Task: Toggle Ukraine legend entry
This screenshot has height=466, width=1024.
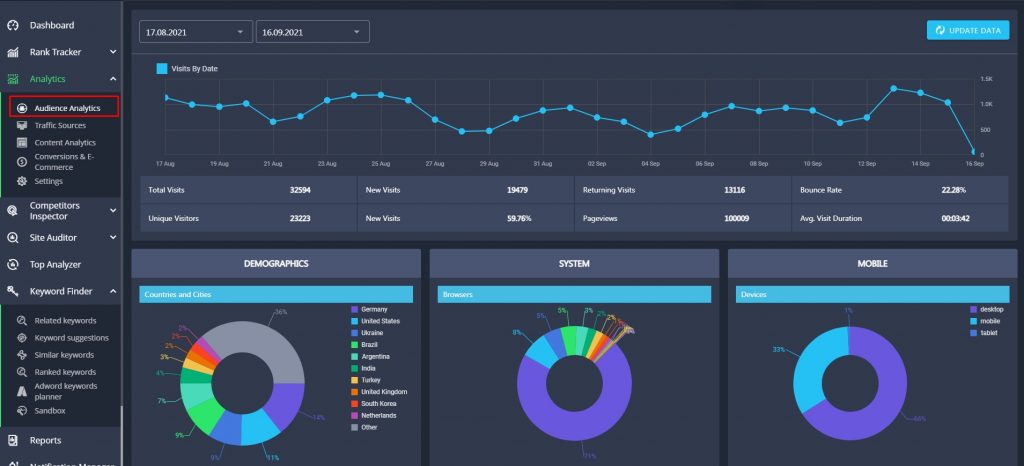Action: tap(367, 333)
